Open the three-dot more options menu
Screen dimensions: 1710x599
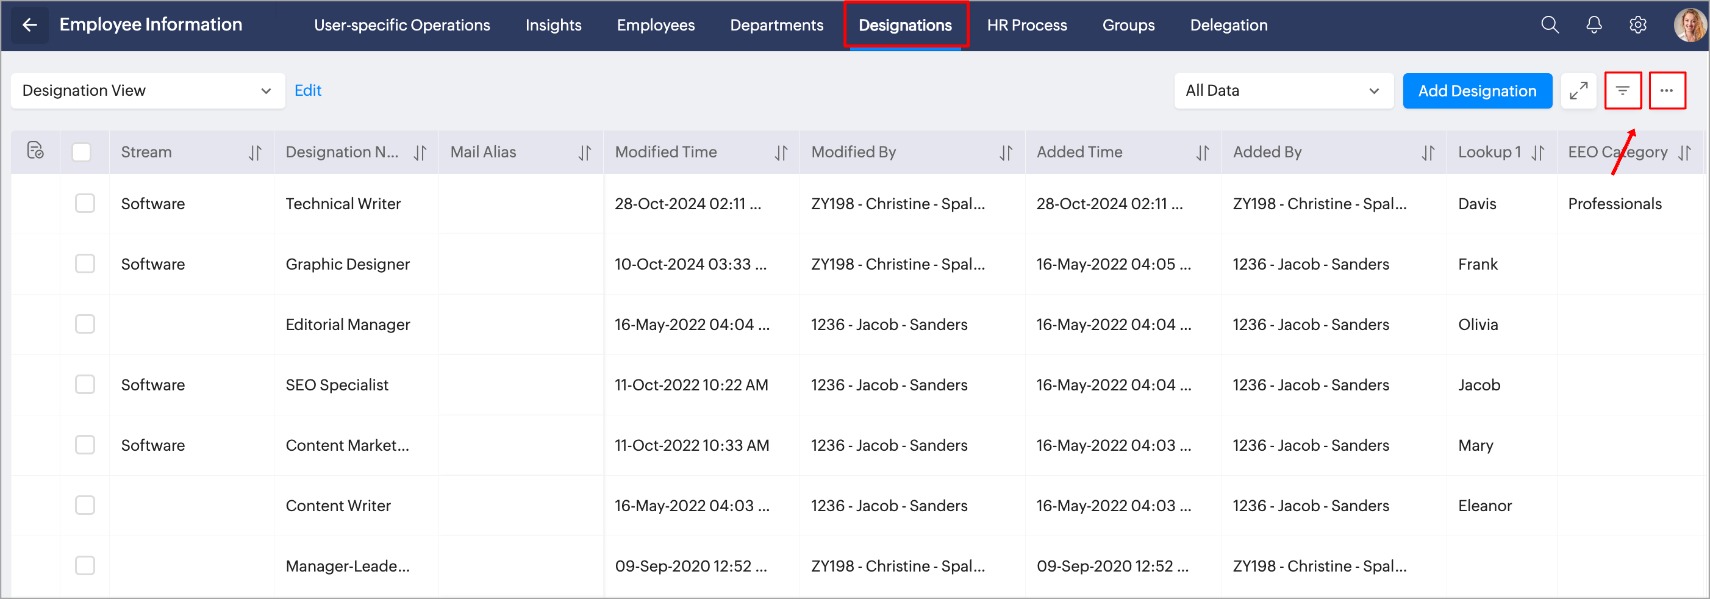pyautogui.click(x=1667, y=91)
